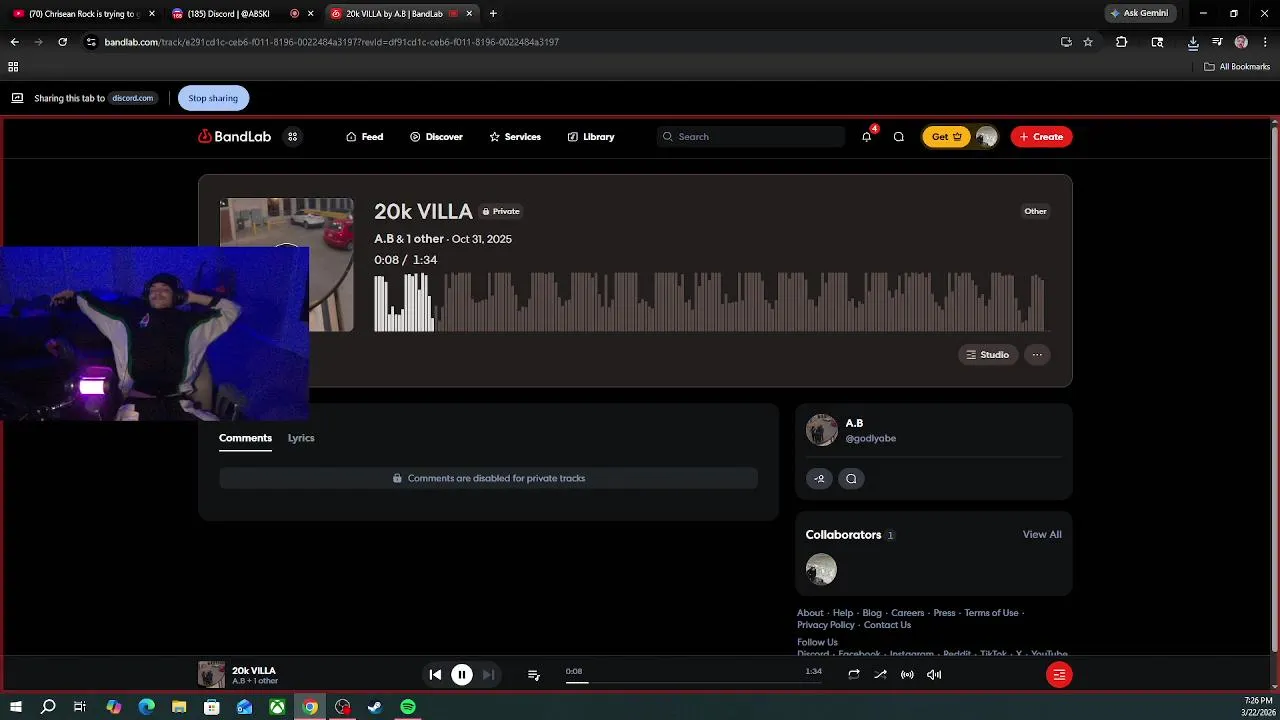
Task: Reload the page
Action: 63,42
